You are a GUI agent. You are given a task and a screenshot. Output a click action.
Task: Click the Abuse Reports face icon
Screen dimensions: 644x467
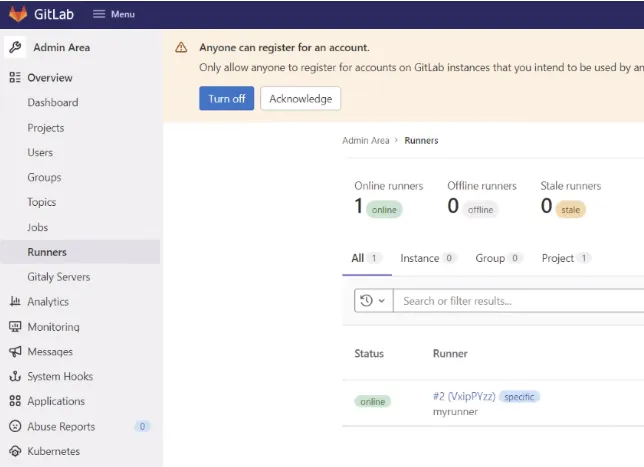pyautogui.click(x=15, y=426)
